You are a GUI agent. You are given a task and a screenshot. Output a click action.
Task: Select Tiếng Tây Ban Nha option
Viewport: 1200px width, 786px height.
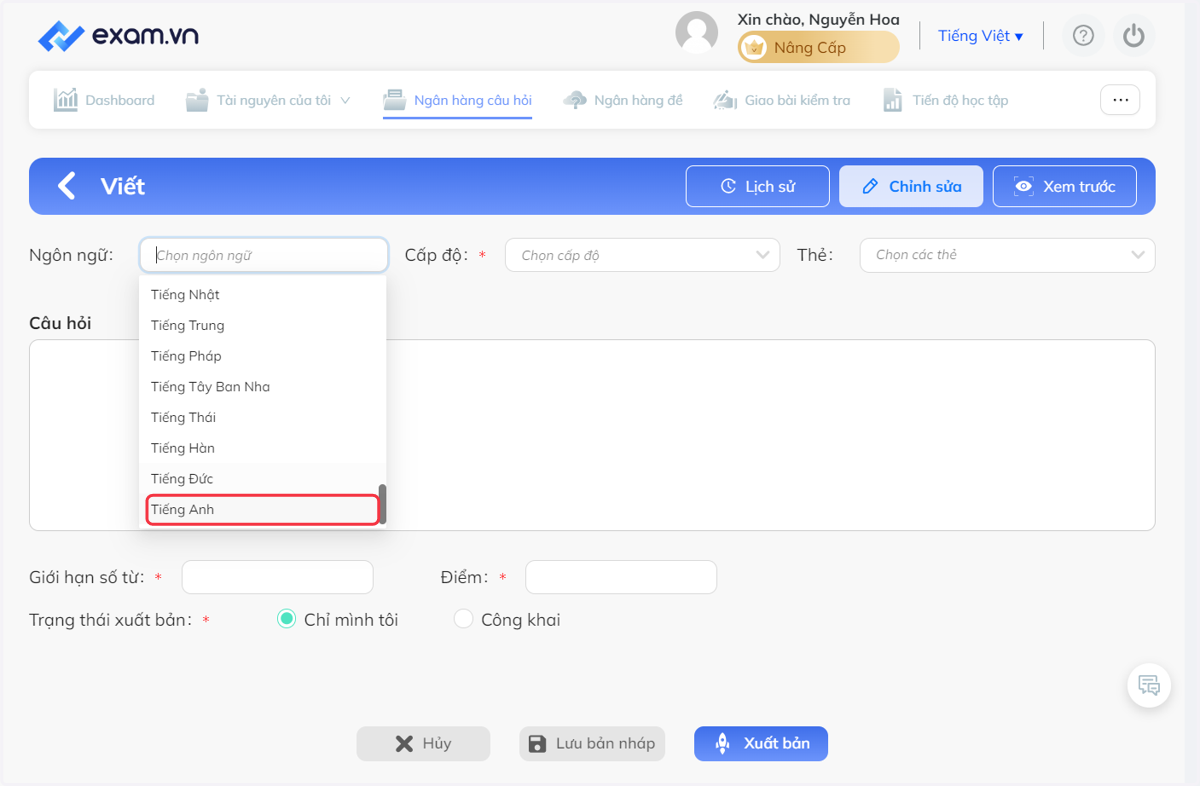[x=262, y=386]
